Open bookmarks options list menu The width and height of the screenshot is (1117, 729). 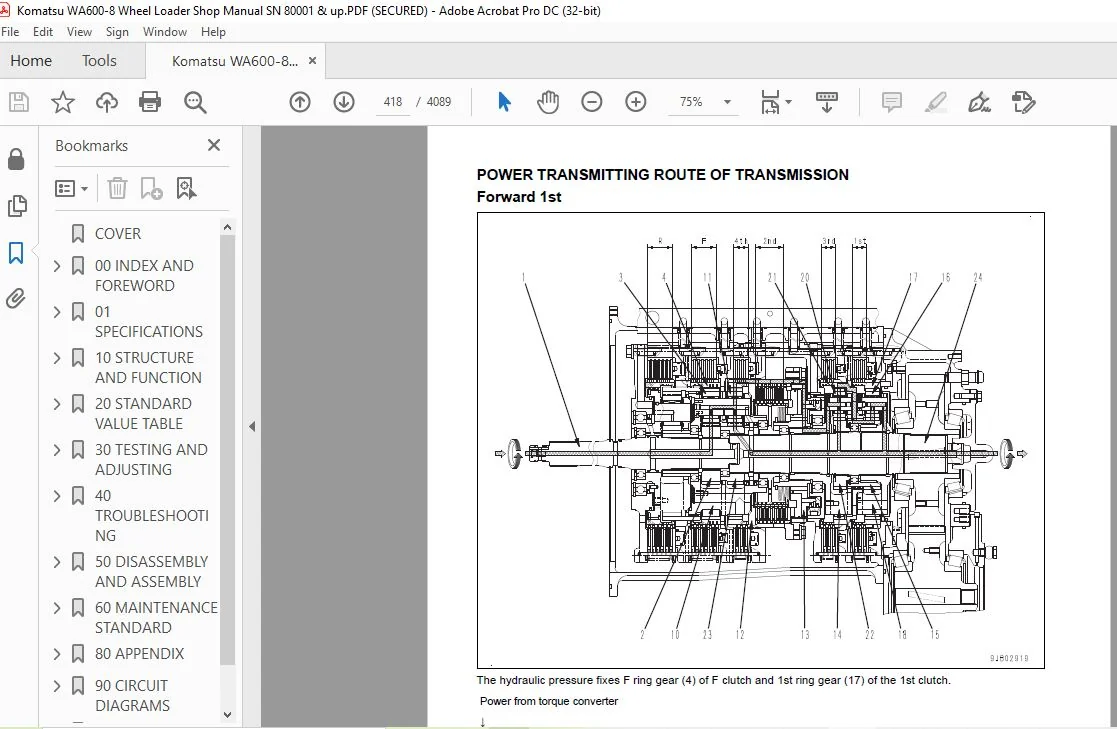[71, 188]
